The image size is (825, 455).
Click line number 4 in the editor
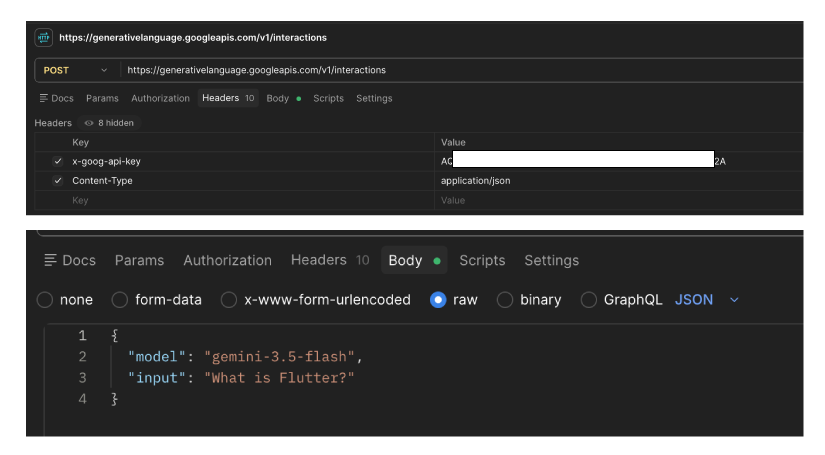[83, 399]
